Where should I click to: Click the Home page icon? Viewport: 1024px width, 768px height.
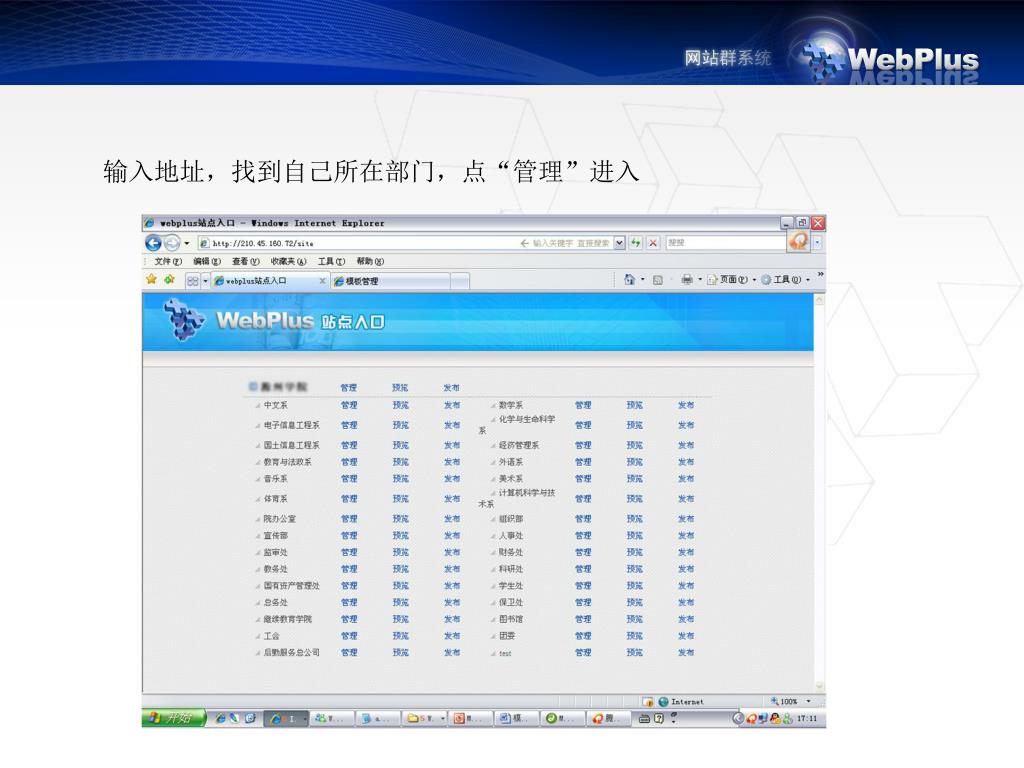click(x=630, y=280)
